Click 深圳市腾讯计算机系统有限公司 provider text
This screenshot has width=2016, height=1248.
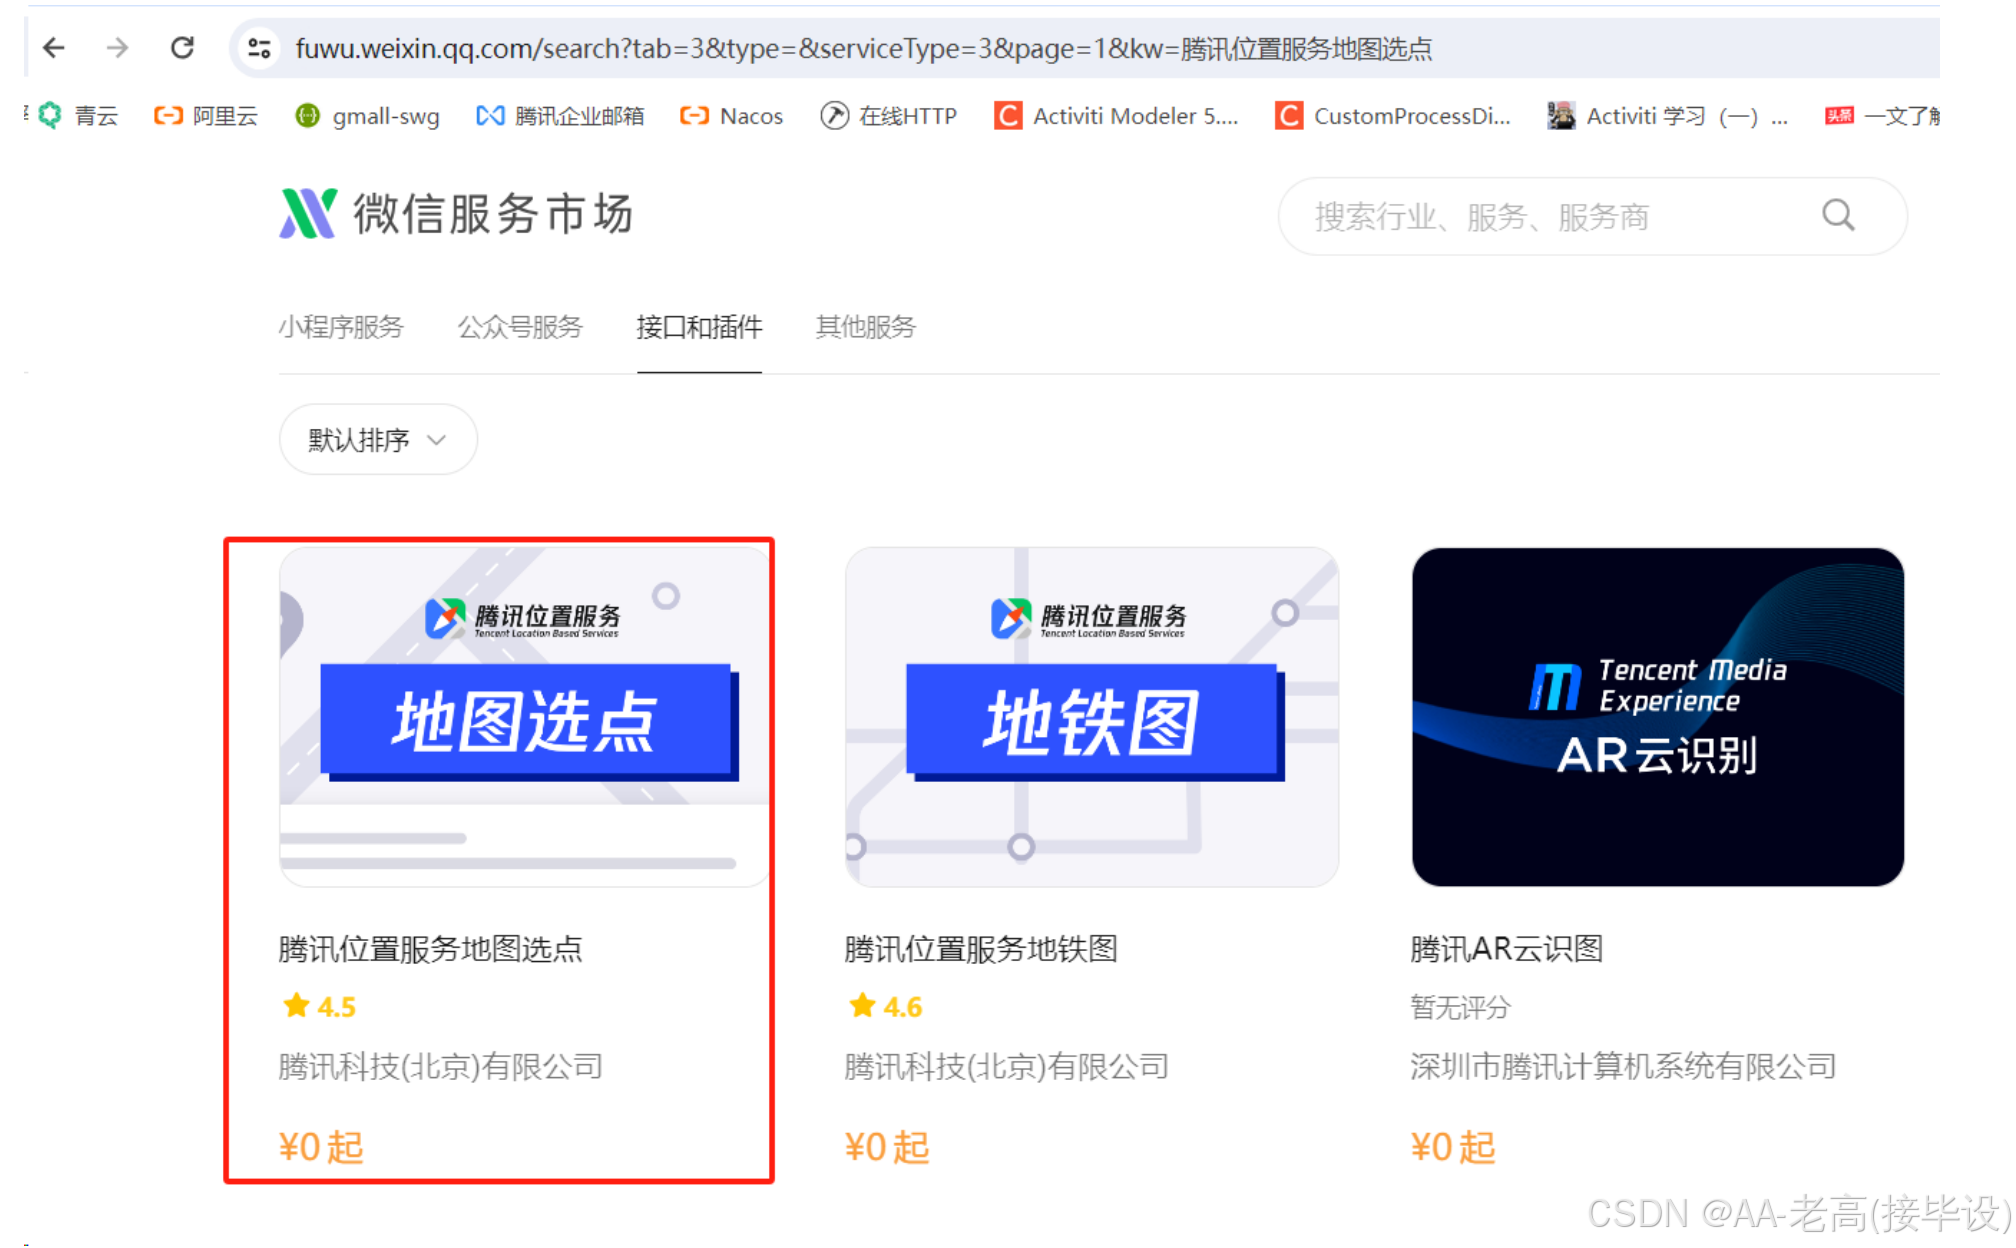click(x=1623, y=1067)
